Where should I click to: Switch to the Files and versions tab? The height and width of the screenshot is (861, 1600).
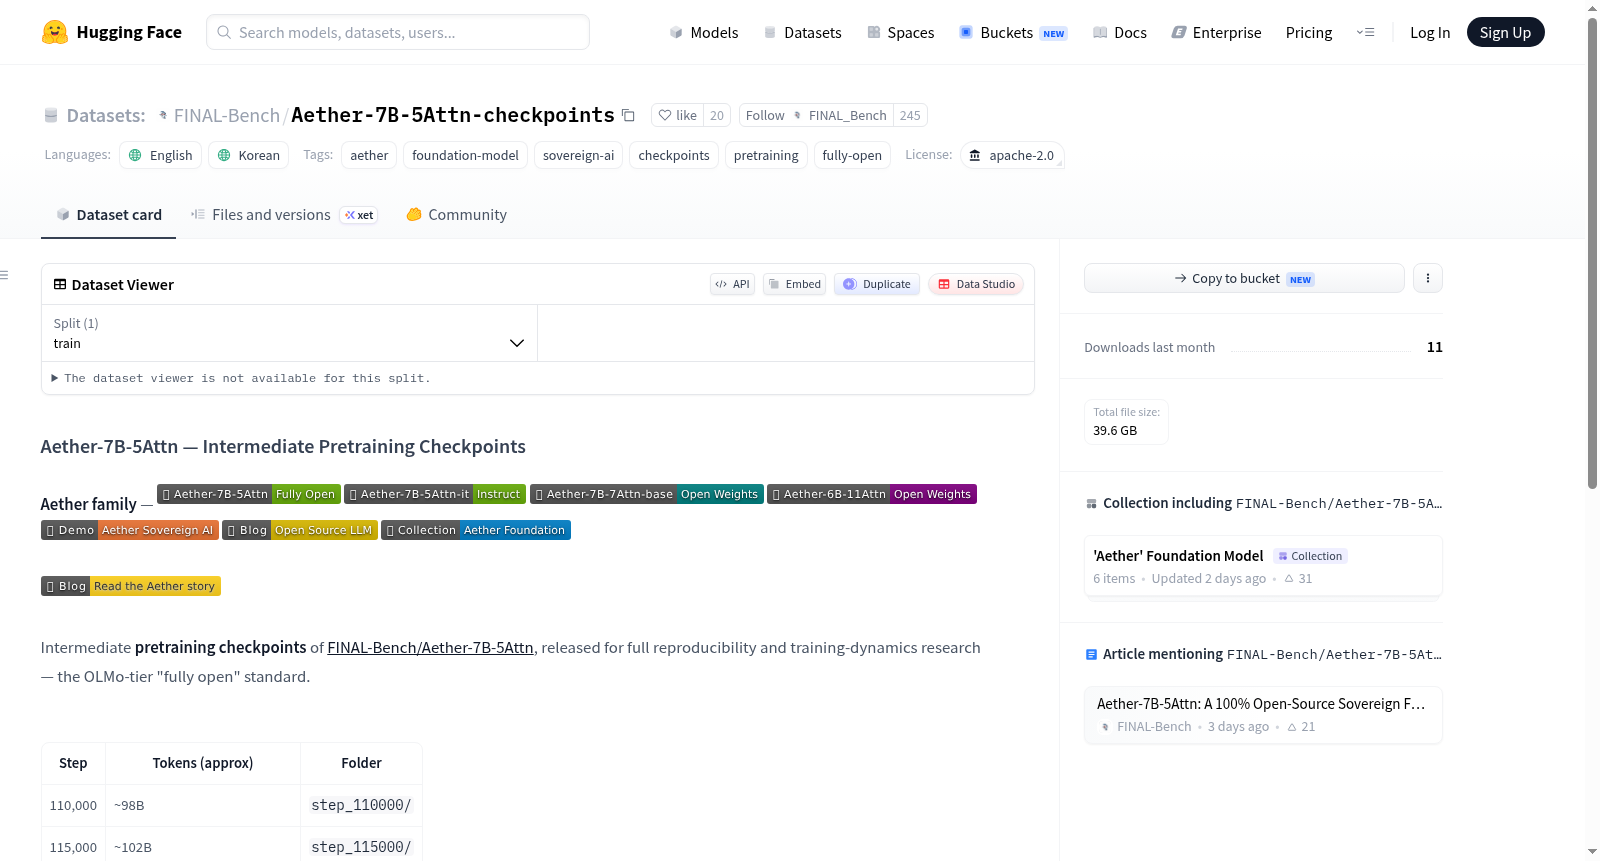pos(284,215)
